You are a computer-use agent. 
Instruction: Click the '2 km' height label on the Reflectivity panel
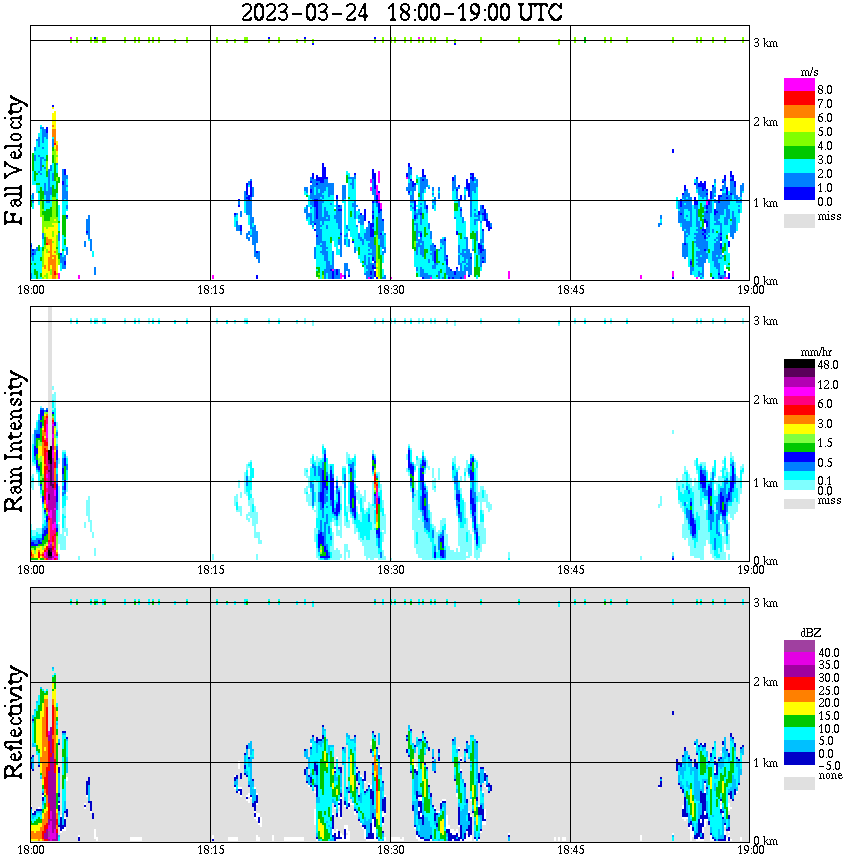click(x=765, y=682)
